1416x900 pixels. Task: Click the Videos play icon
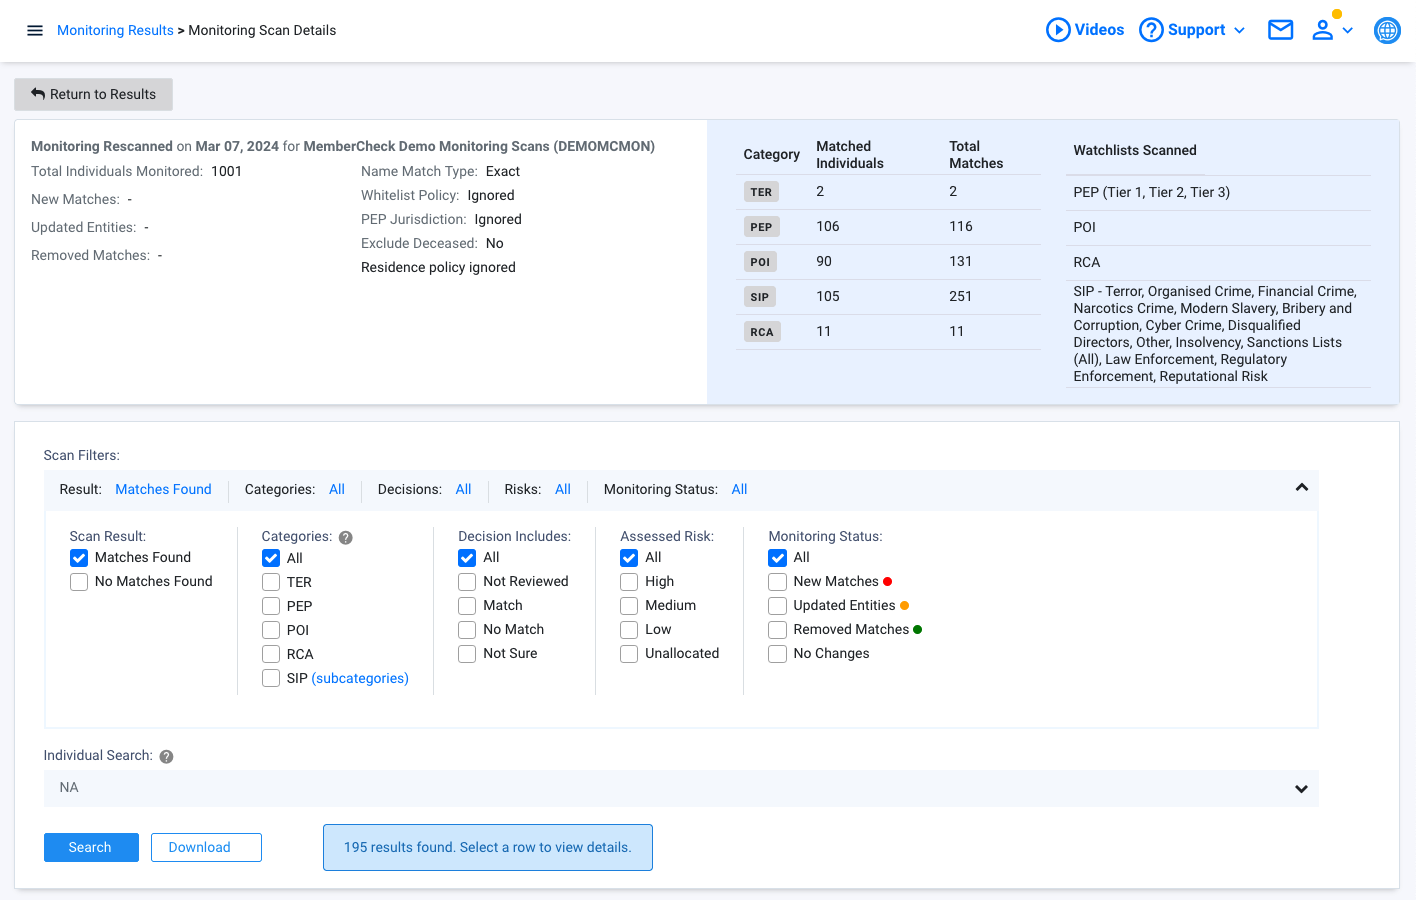pos(1058,30)
